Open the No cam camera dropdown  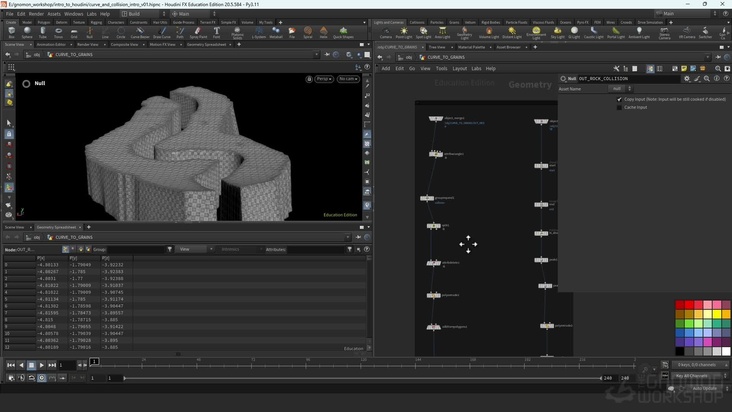pos(348,78)
